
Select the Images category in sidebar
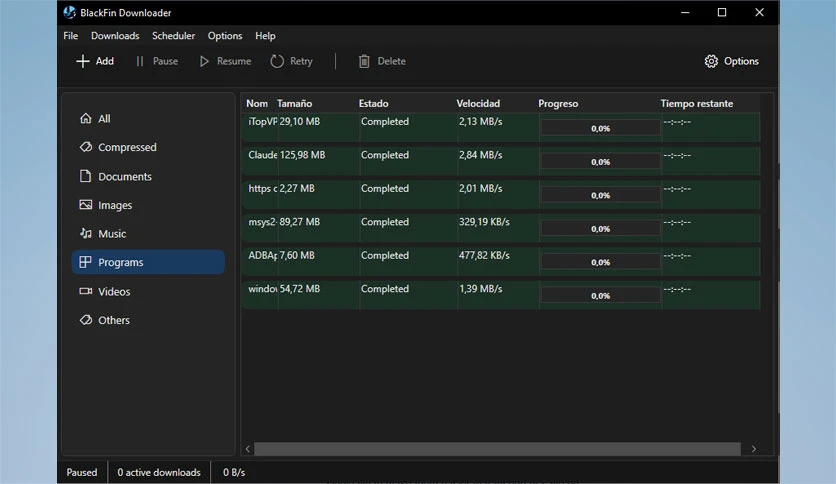[148, 205]
